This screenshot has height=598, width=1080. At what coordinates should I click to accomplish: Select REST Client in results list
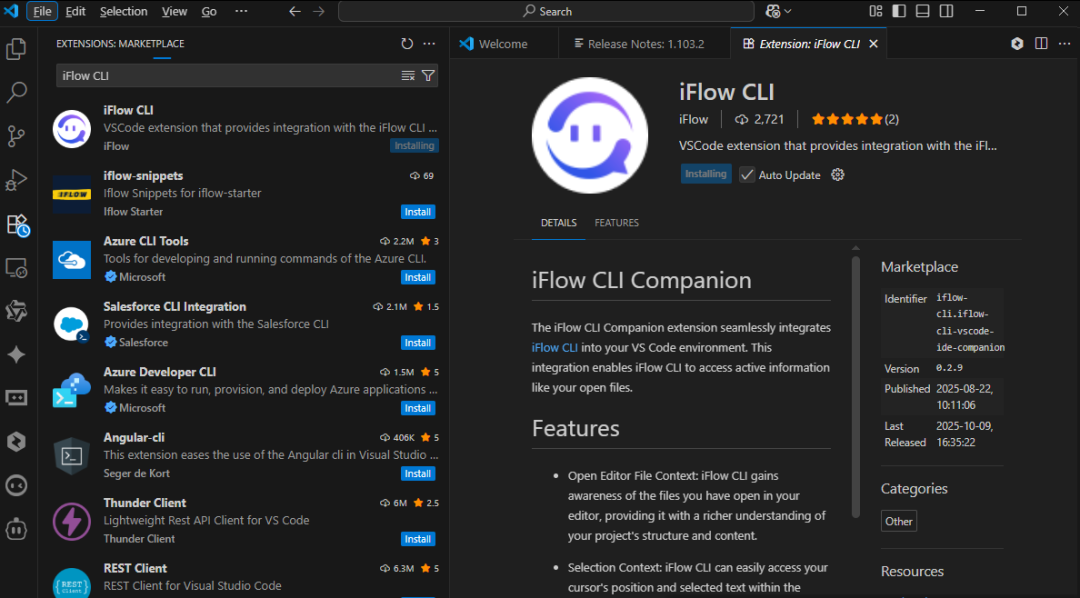[x=245, y=579]
